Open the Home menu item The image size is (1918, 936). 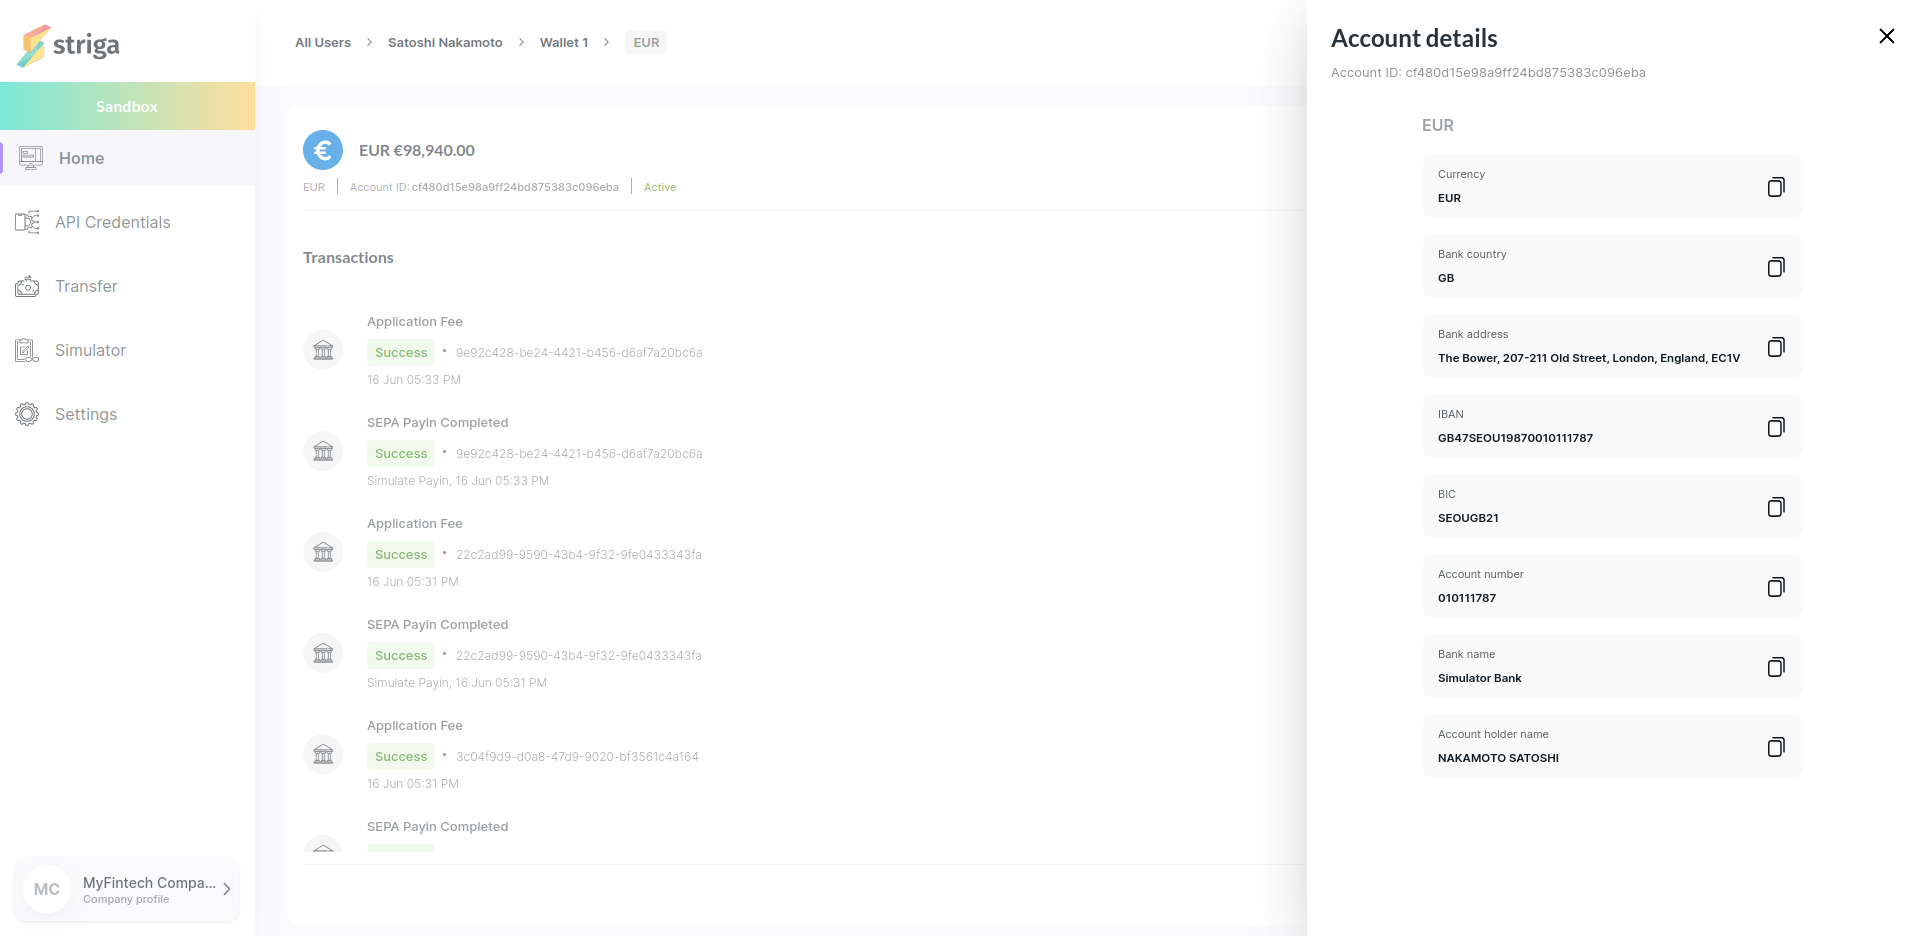pos(128,158)
